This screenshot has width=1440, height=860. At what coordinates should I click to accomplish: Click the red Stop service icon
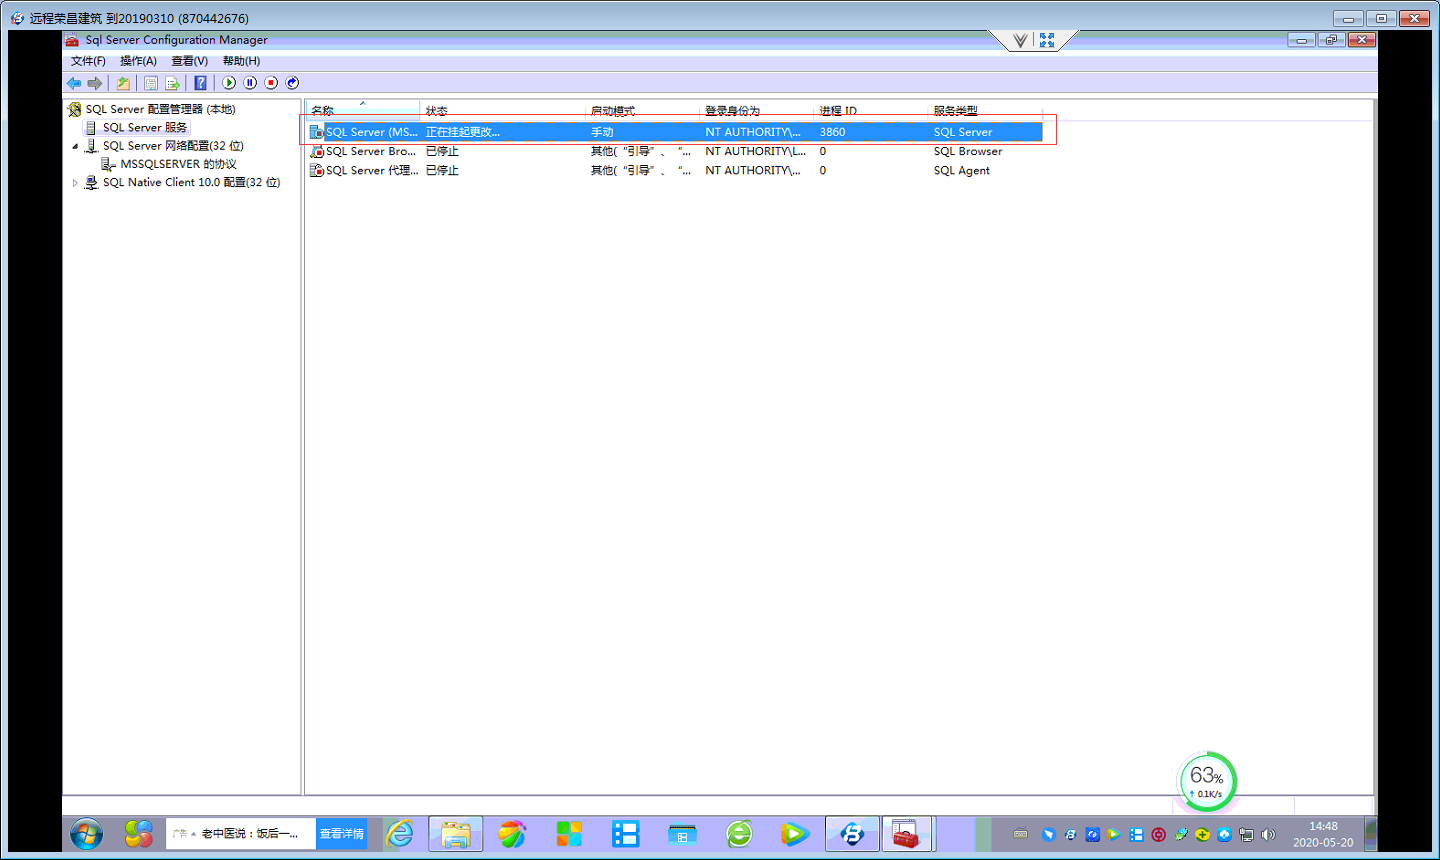pyautogui.click(x=271, y=83)
